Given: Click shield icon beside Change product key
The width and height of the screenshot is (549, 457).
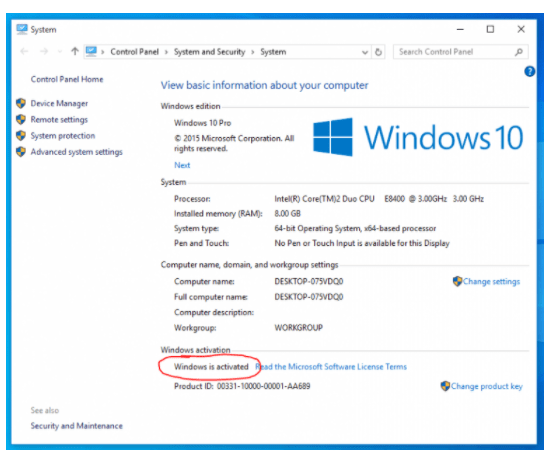Looking at the screenshot, I should pyautogui.click(x=445, y=386).
